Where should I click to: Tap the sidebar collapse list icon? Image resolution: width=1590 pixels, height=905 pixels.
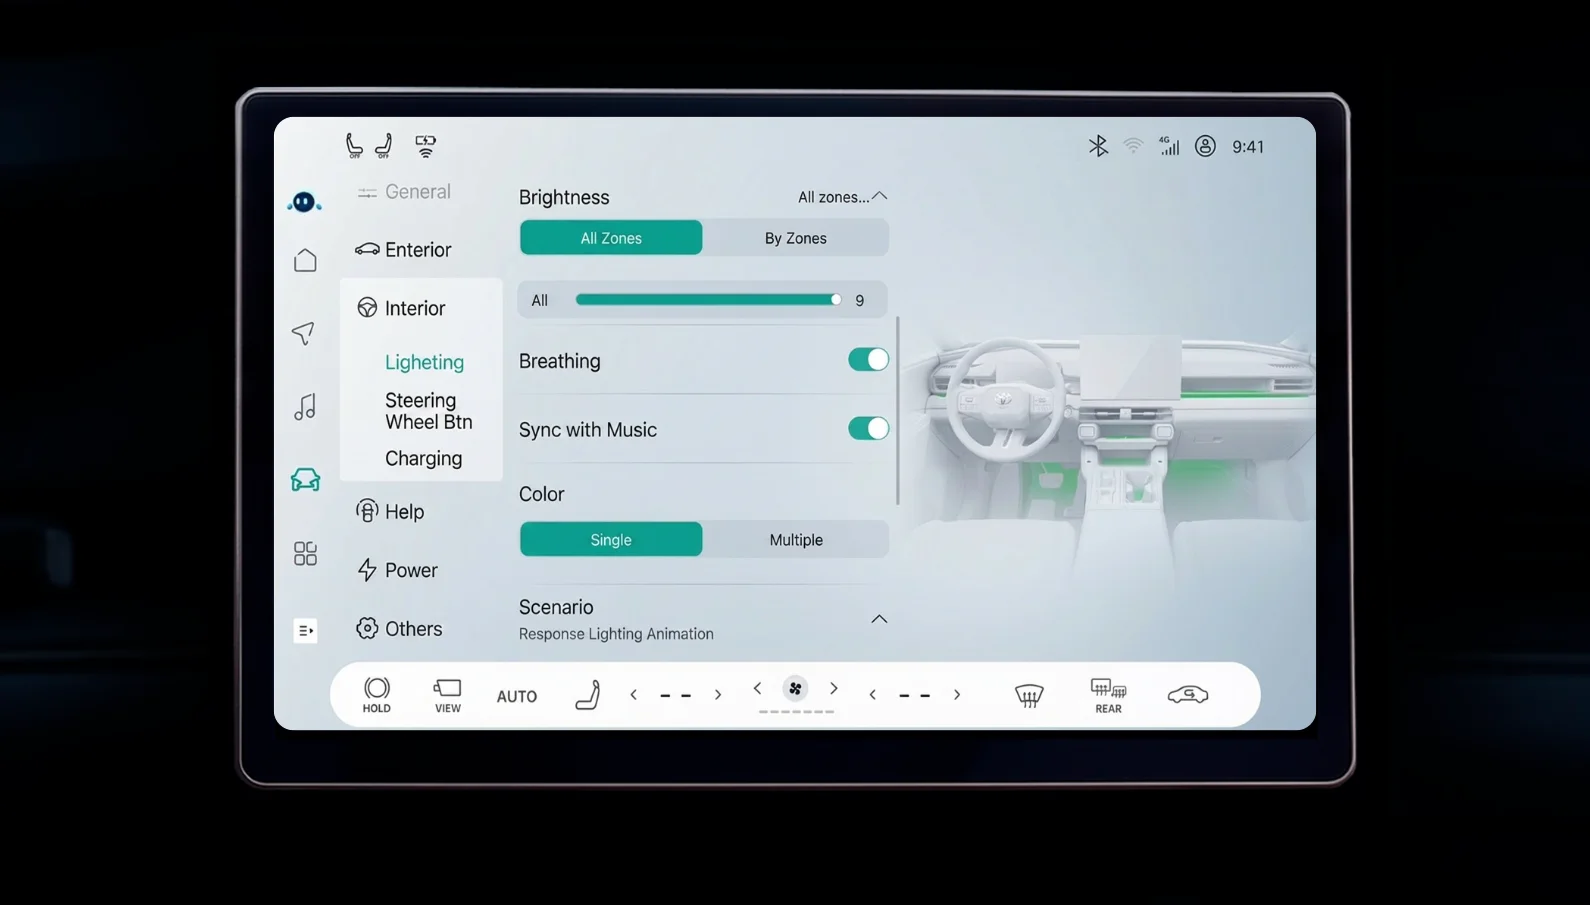[305, 630]
